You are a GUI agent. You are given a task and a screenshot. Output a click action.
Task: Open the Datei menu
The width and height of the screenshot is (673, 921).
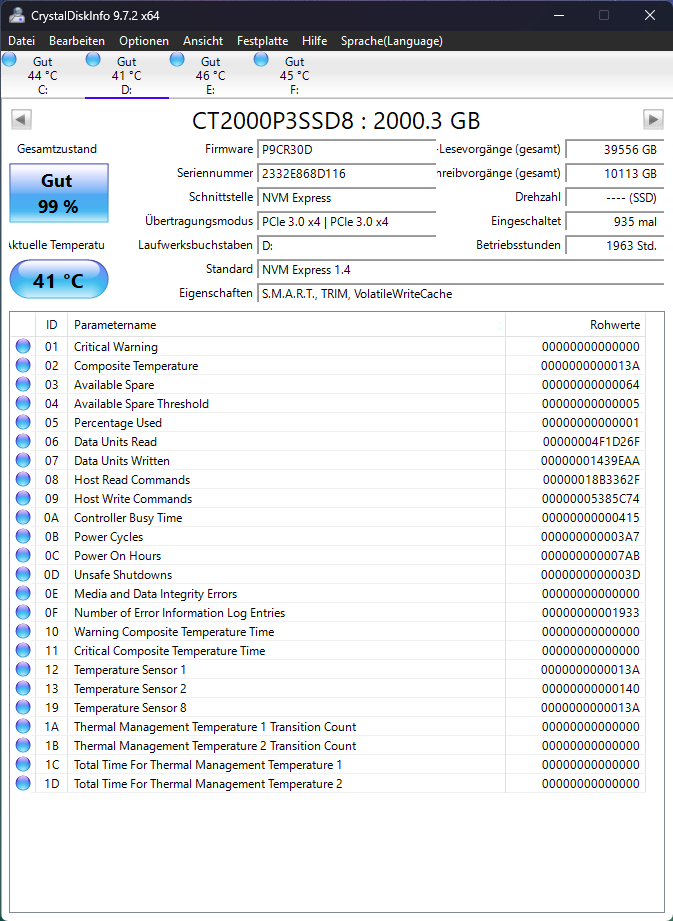coord(22,41)
